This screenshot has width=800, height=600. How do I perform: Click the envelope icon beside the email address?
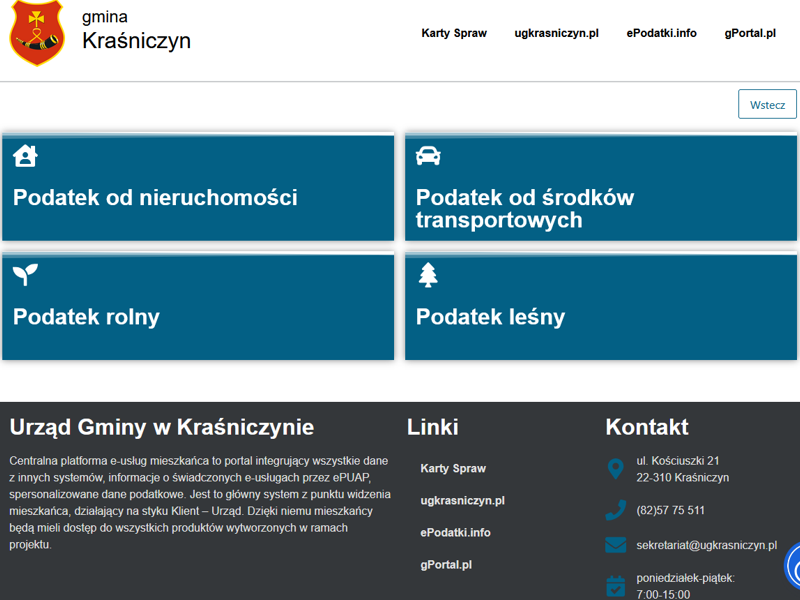(x=616, y=545)
